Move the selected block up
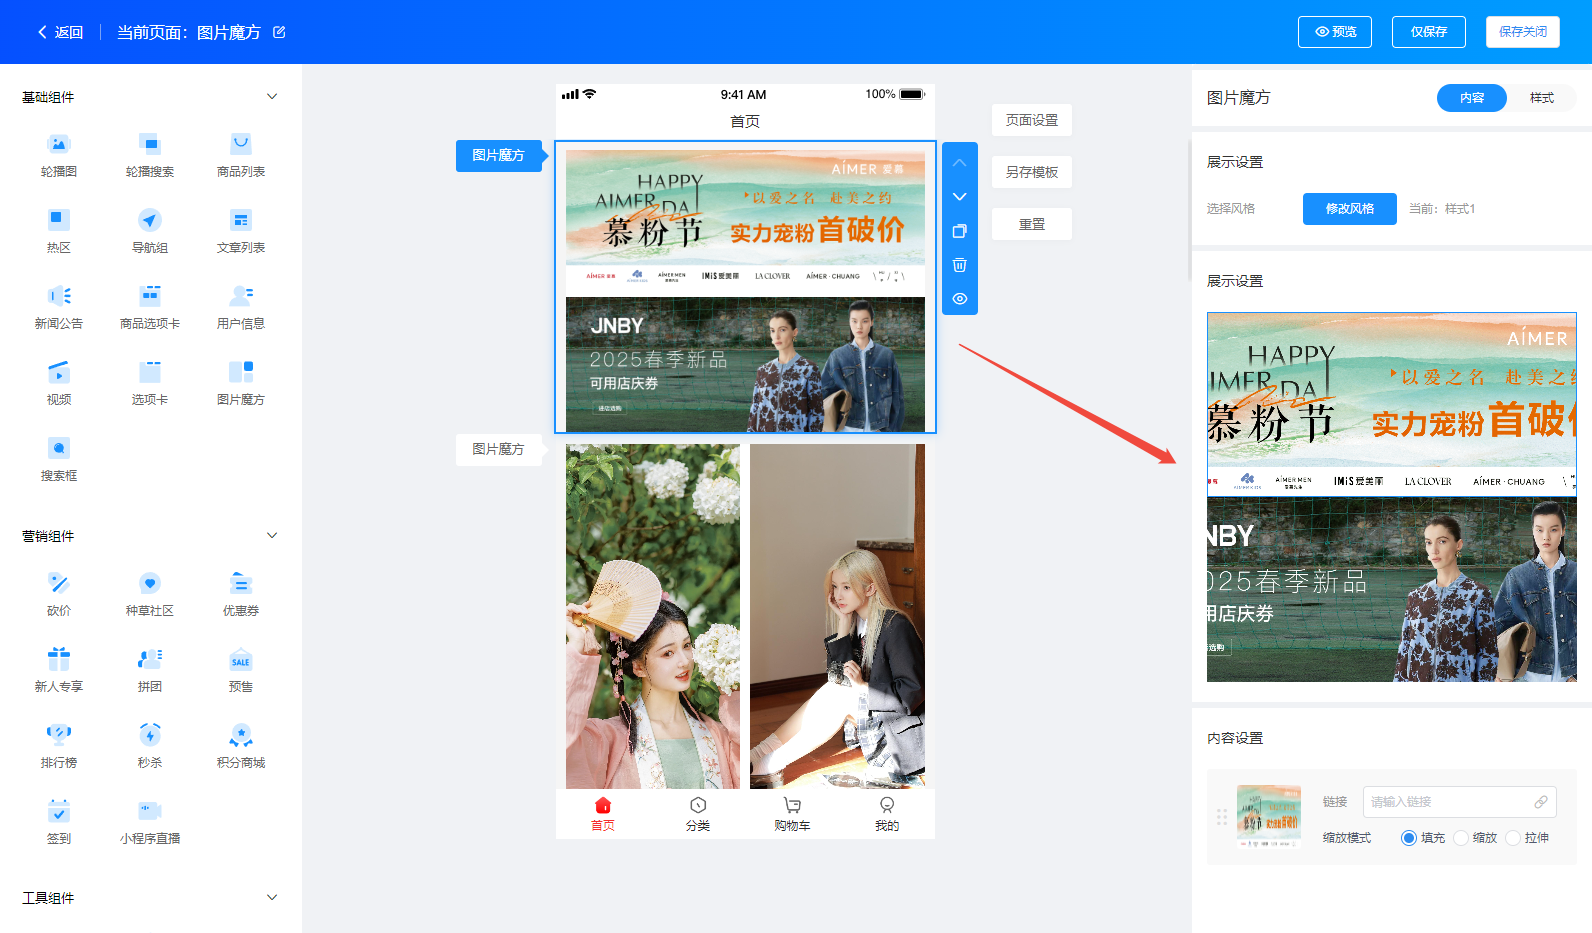Image resolution: width=1592 pixels, height=933 pixels. 959,162
